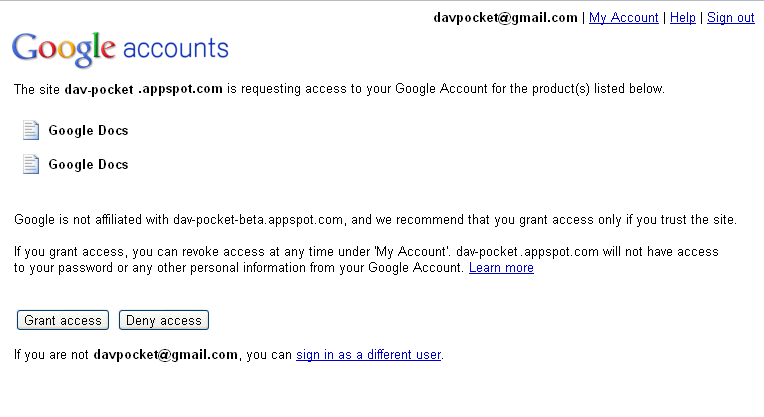Viewport: 764px width, 417px height.
Task: Click the second Google Docs document icon
Action: [31, 164]
